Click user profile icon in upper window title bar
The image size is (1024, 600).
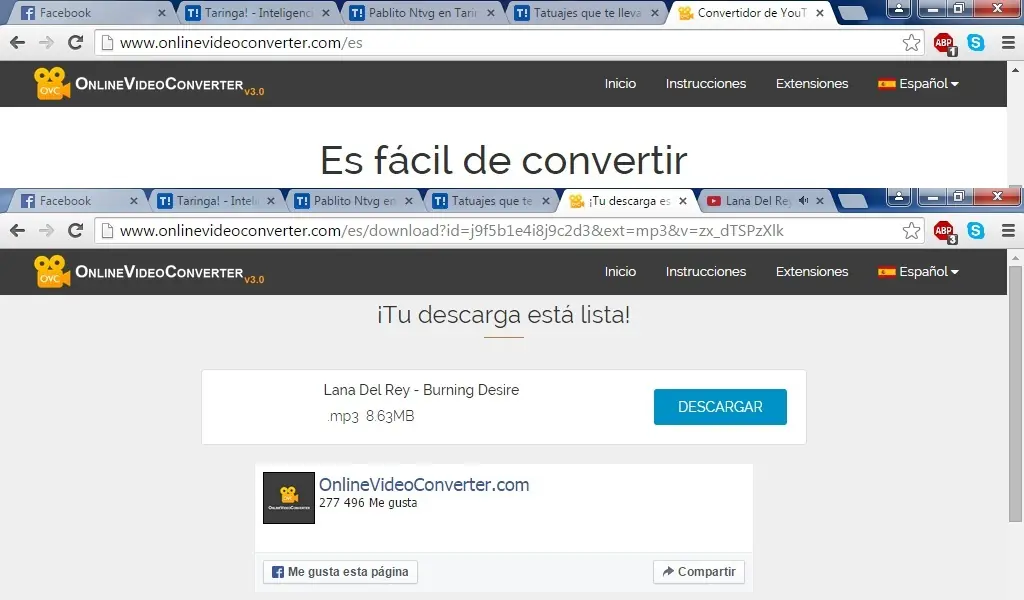(899, 8)
